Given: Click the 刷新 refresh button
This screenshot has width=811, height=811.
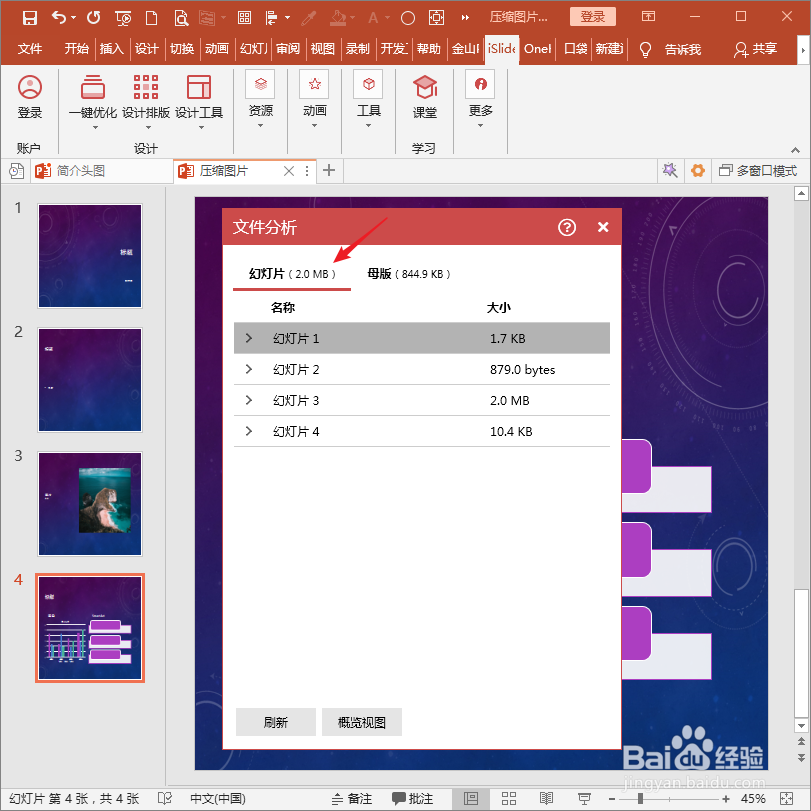Looking at the screenshot, I should click(x=276, y=722).
